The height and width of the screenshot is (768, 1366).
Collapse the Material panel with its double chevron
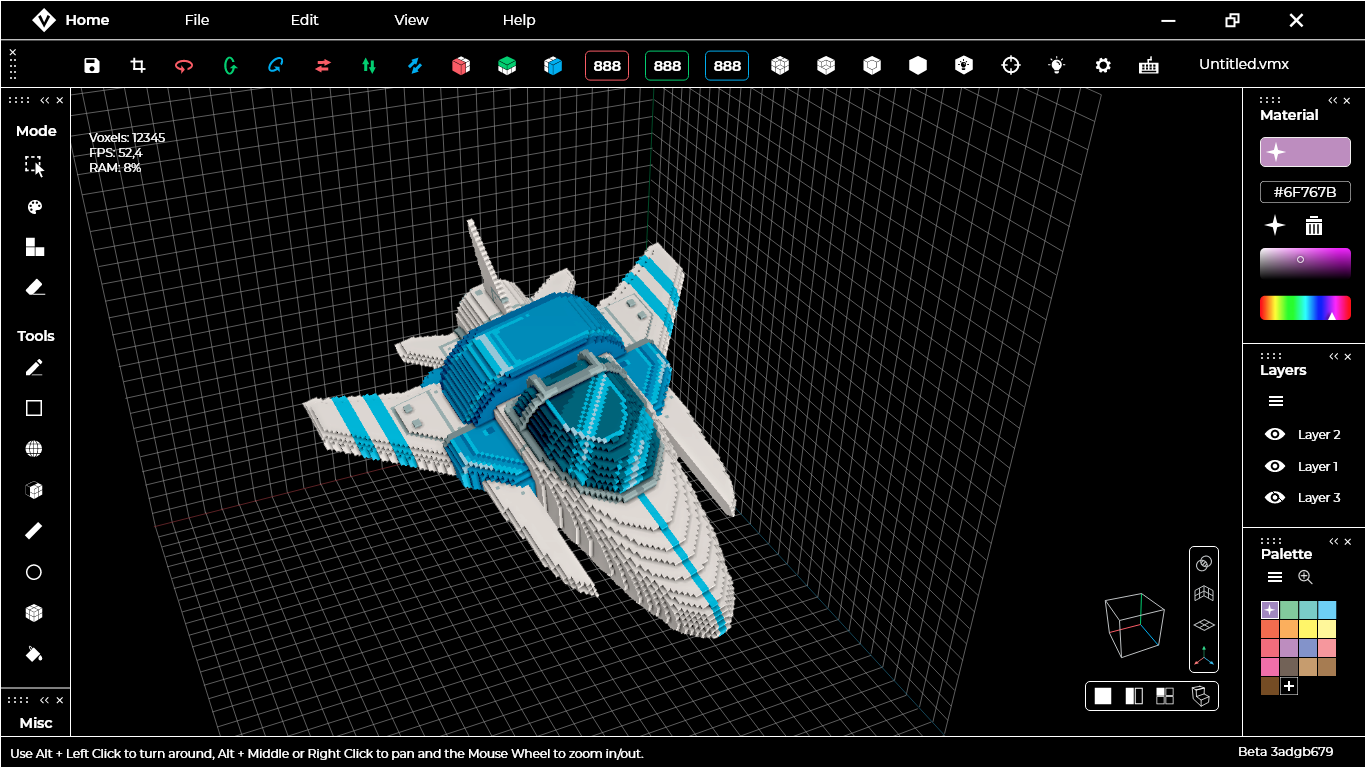click(1333, 100)
